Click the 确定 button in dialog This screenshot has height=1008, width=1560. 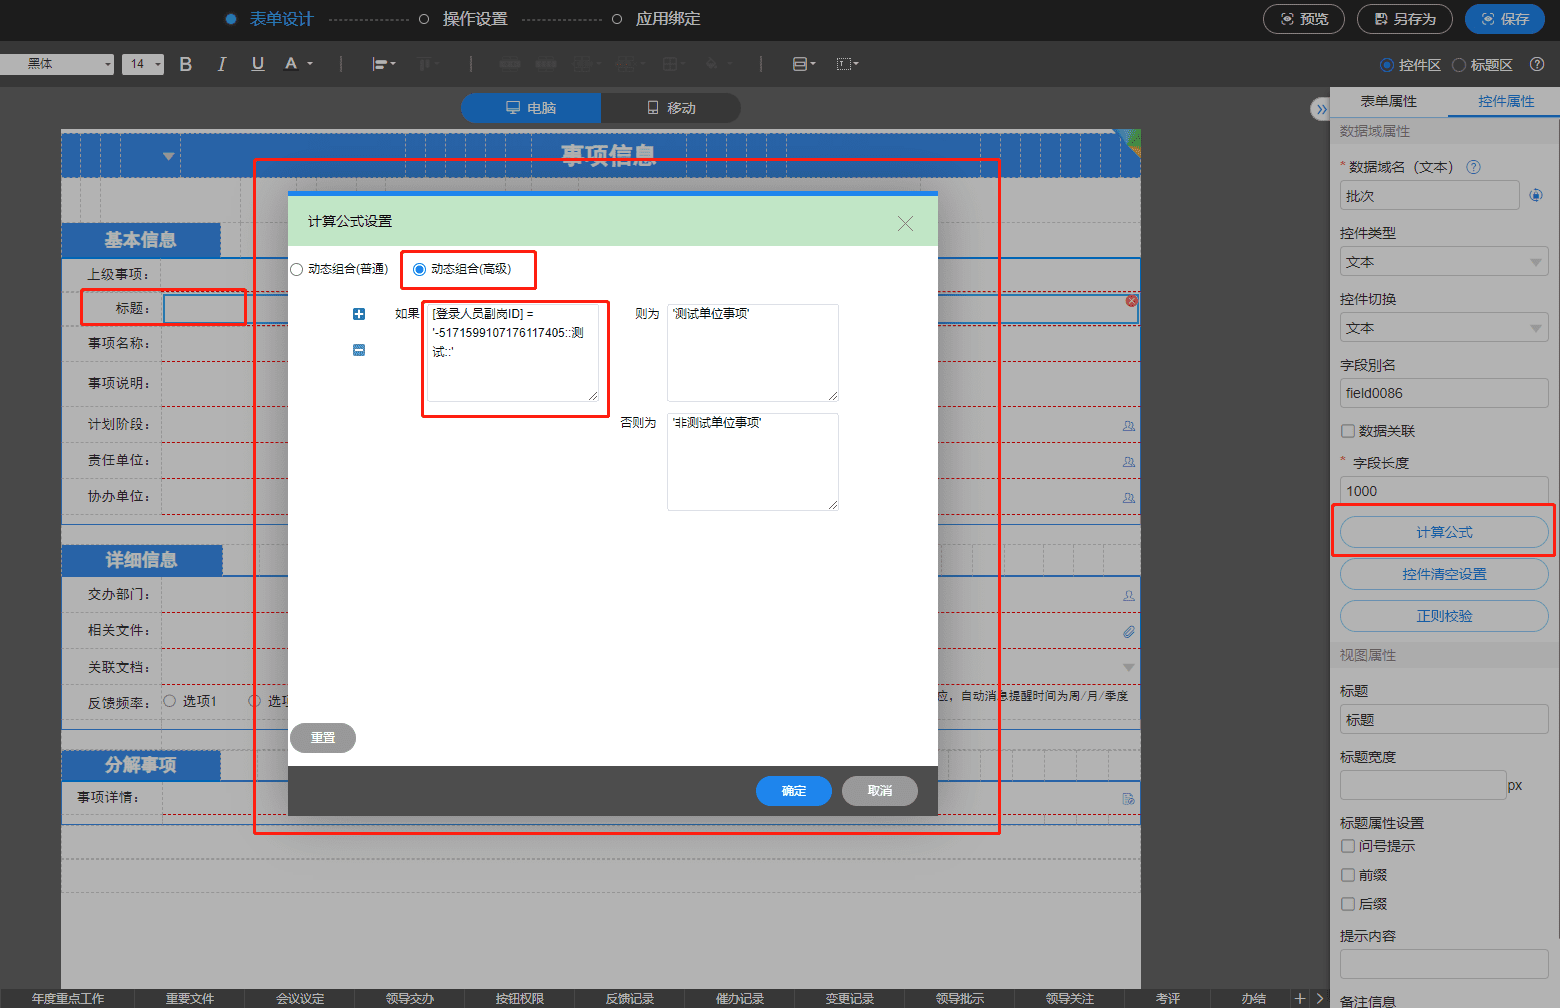[794, 791]
